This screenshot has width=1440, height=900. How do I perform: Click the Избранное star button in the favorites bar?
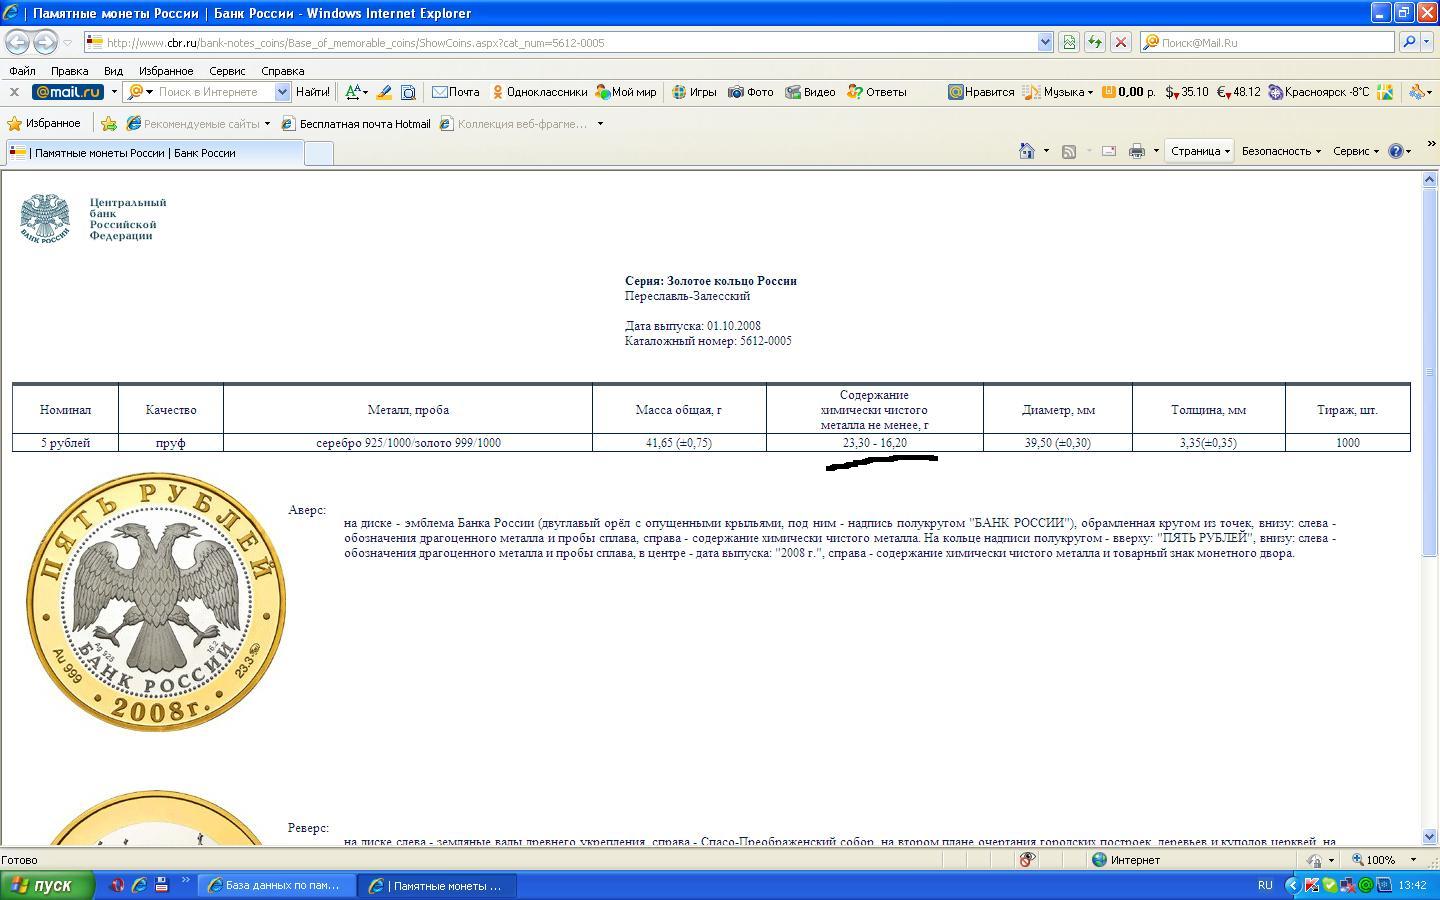[x=44, y=124]
